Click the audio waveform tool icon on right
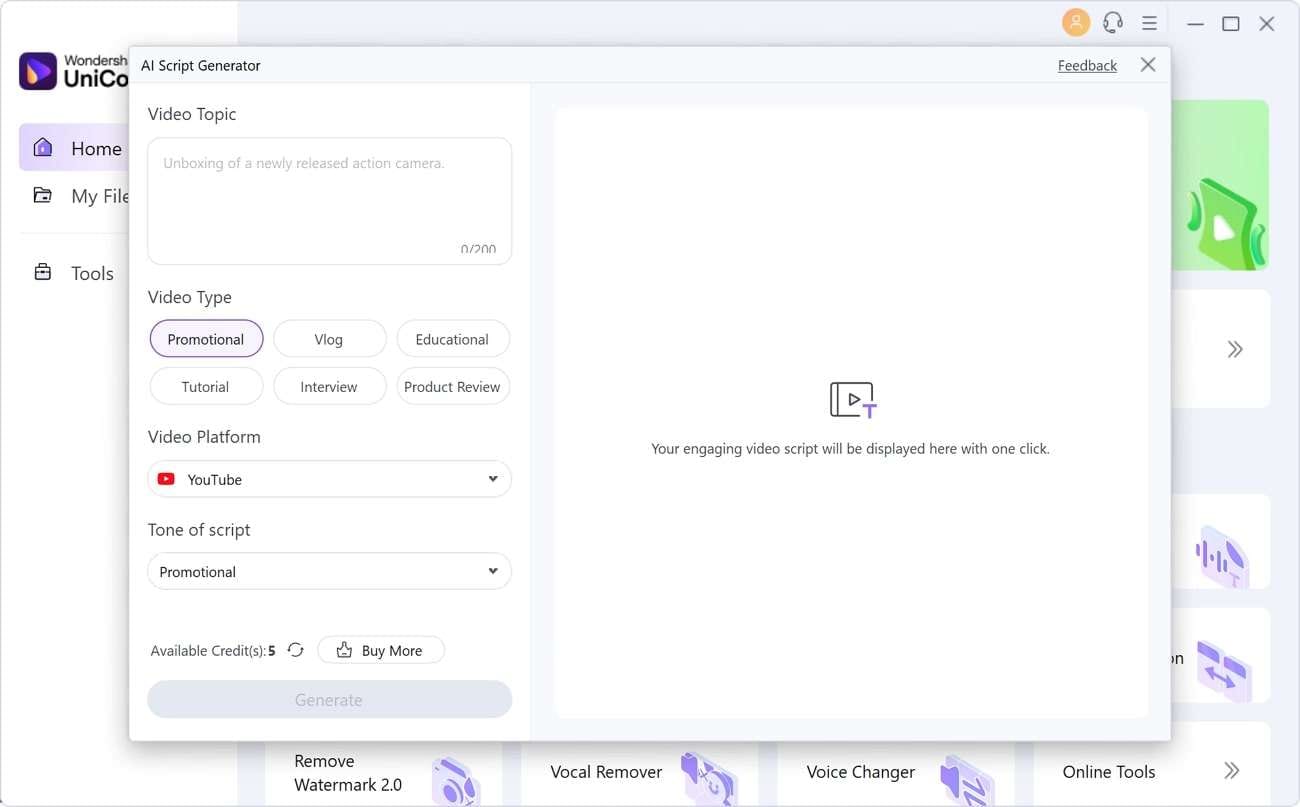 point(1222,556)
